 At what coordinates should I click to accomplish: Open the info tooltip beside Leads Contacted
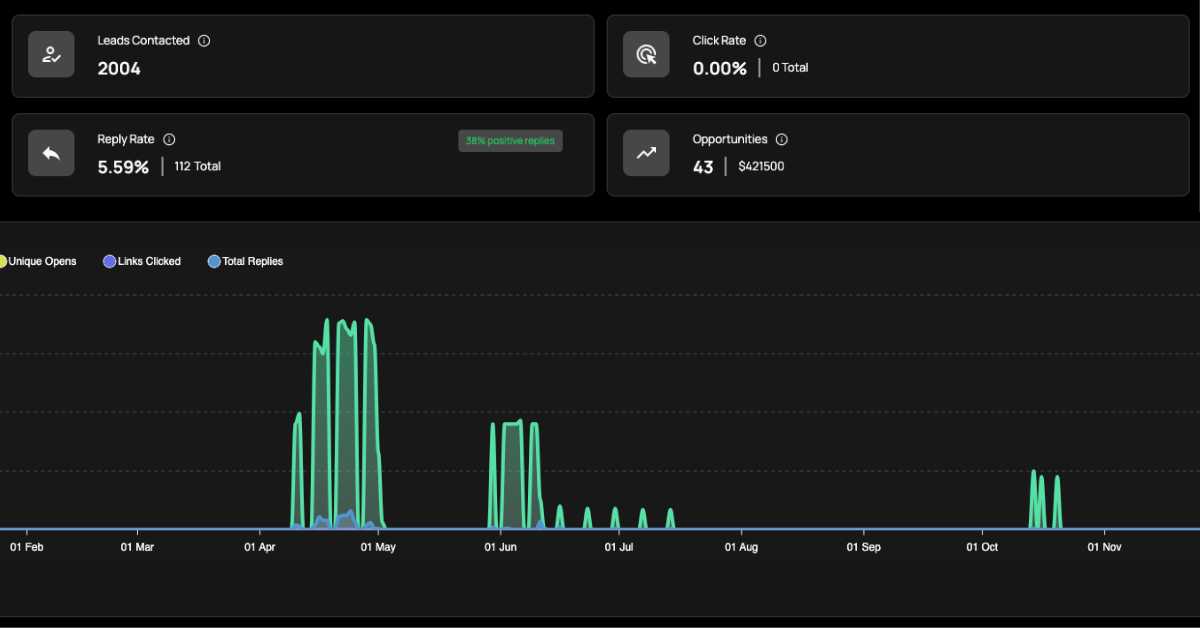(204, 41)
